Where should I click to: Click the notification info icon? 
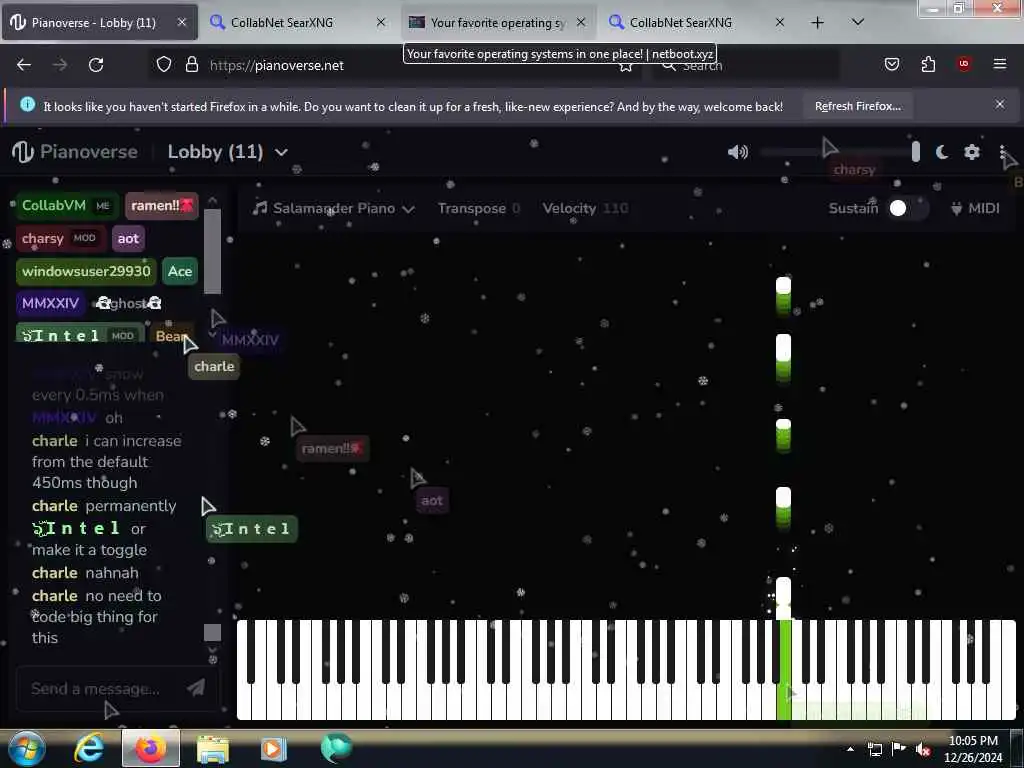(x=27, y=104)
